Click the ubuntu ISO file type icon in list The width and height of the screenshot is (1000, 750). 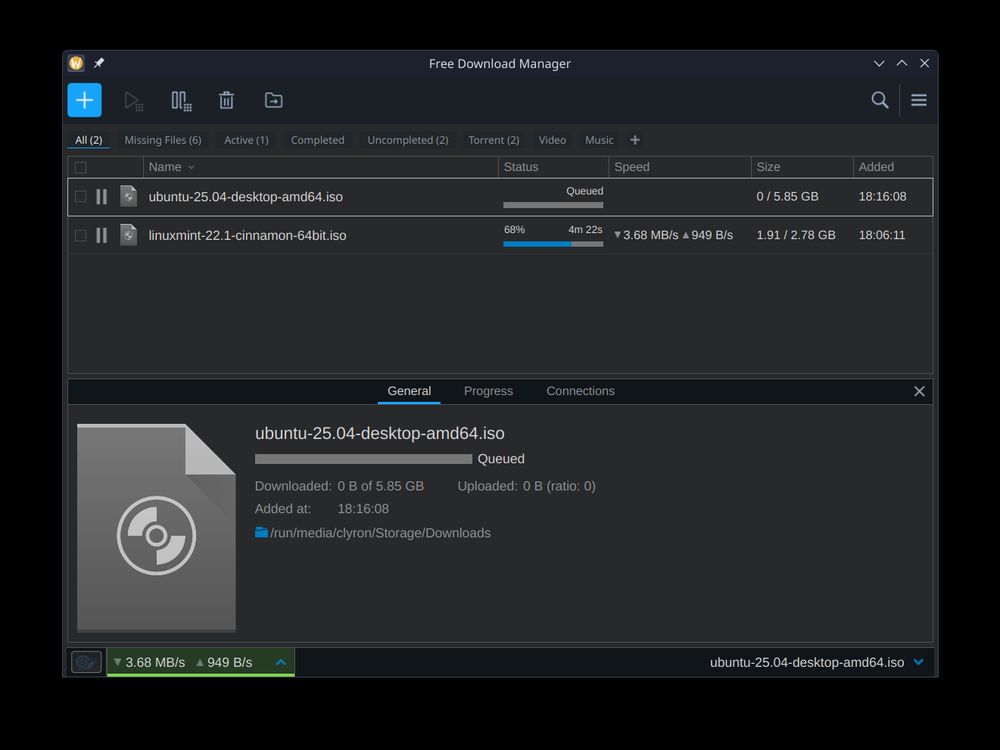pyautogui.click(x=128, y=196)
